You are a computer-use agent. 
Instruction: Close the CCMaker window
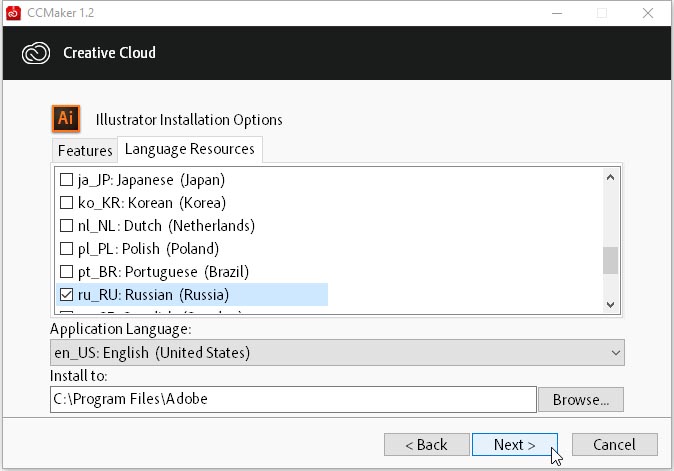[x=648, y=13]
